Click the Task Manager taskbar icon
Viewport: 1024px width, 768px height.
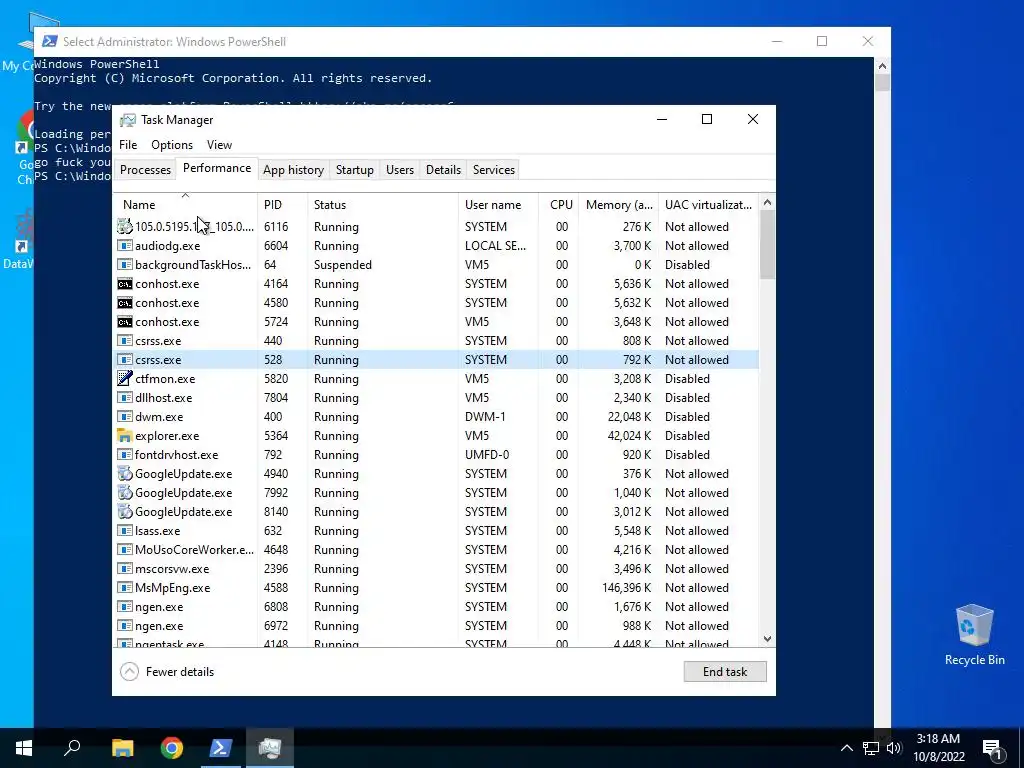269,748
